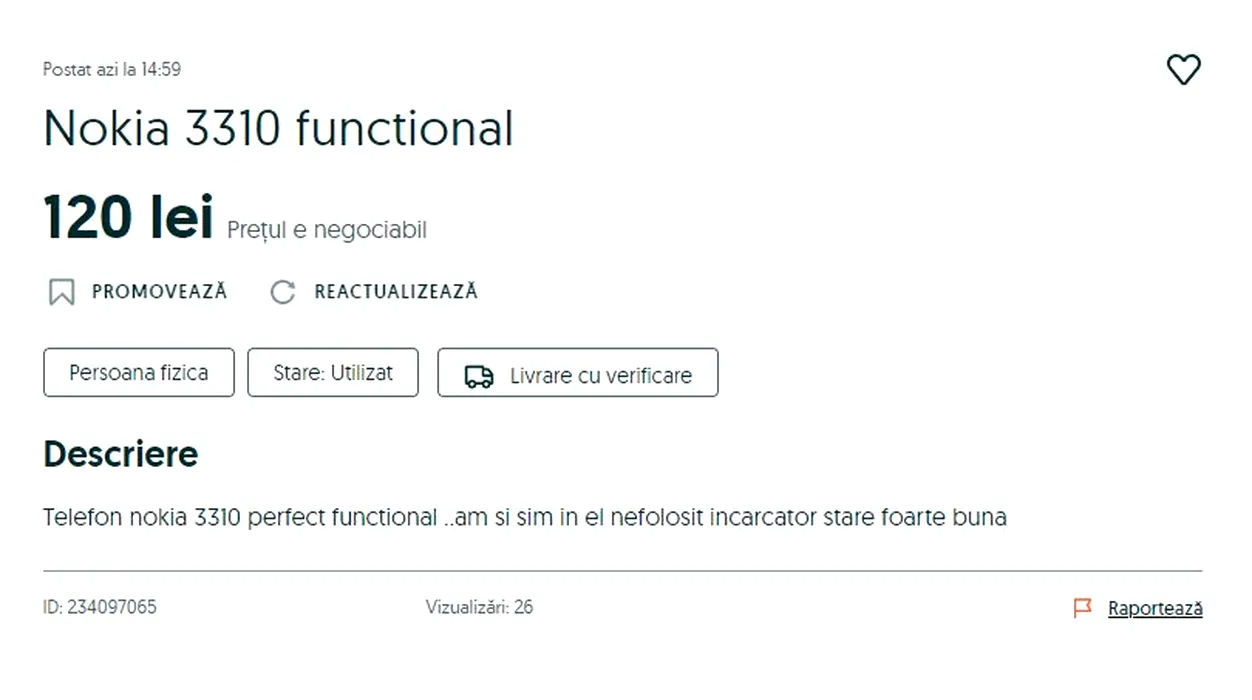Click the Nokia 3310 functional title

tap(278, 129)
